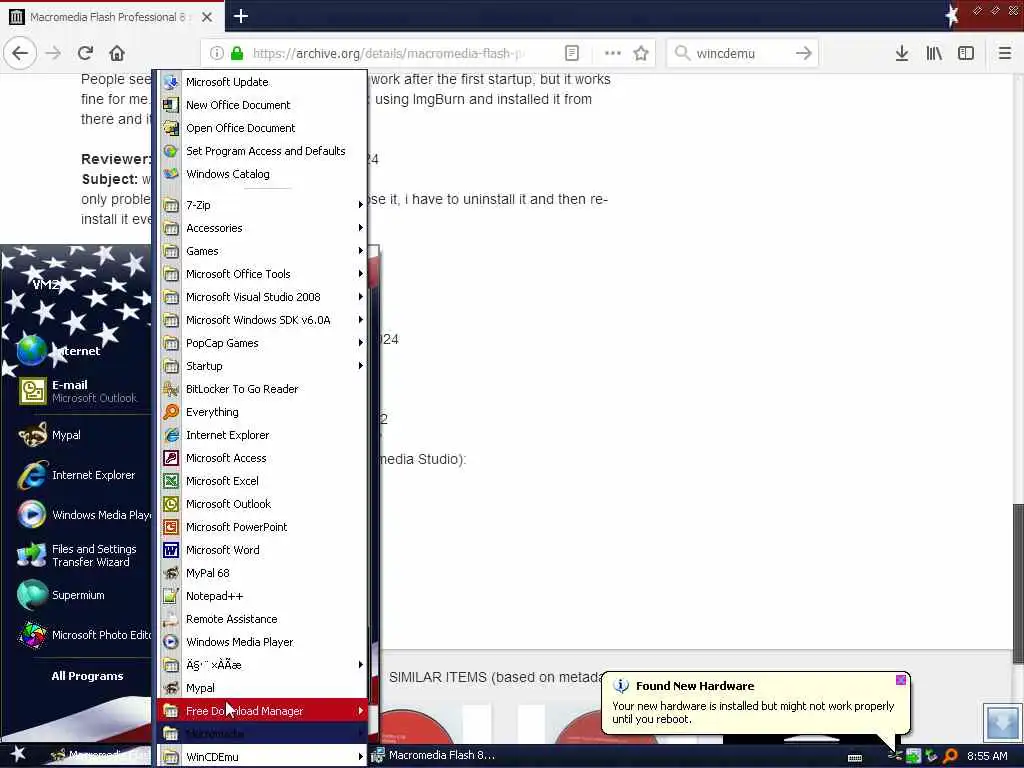Show site information icon in the address bar
1024x768 pixels.
pyautogui.click(x=217, y=53)
